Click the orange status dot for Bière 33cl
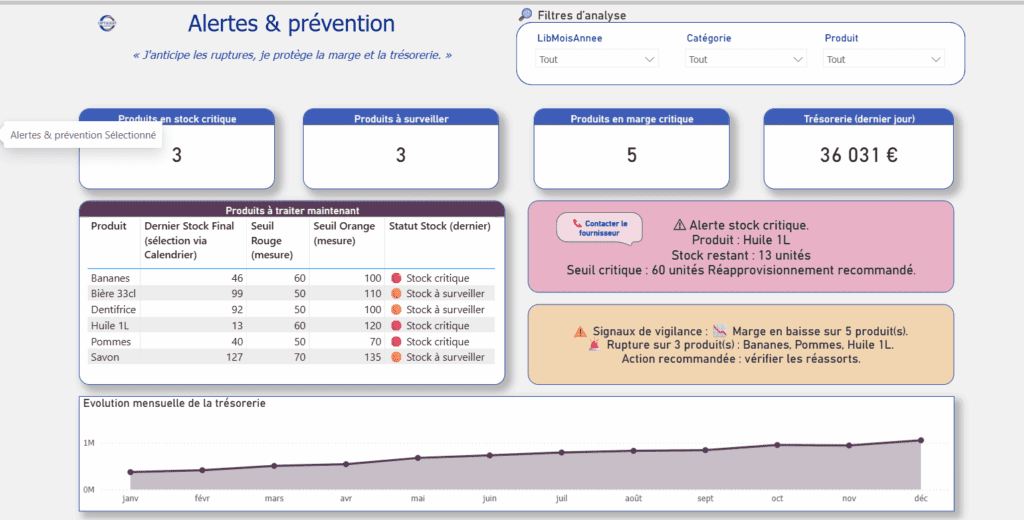 (x=396, y=294)
